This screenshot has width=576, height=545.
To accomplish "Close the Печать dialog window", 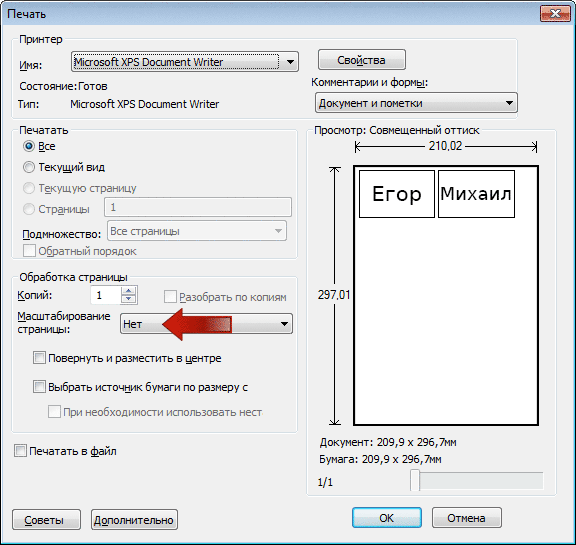I will click(555, 14).
